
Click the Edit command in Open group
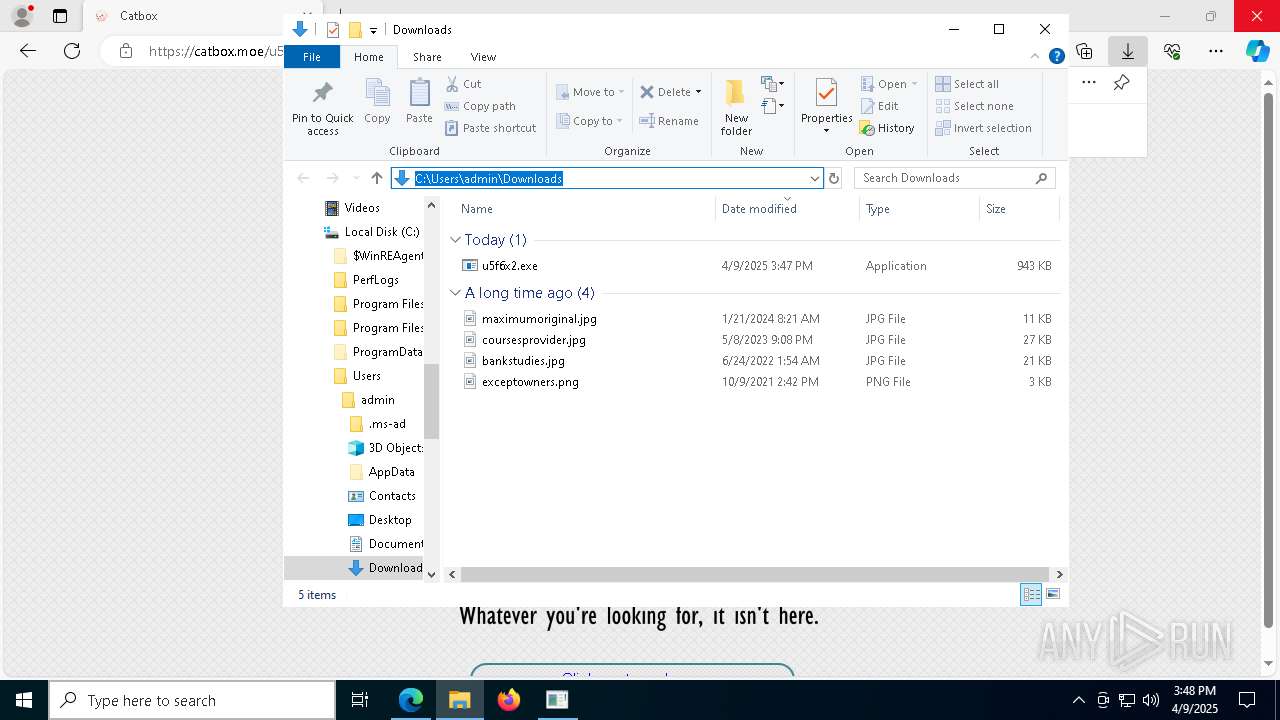coord(879,106)
